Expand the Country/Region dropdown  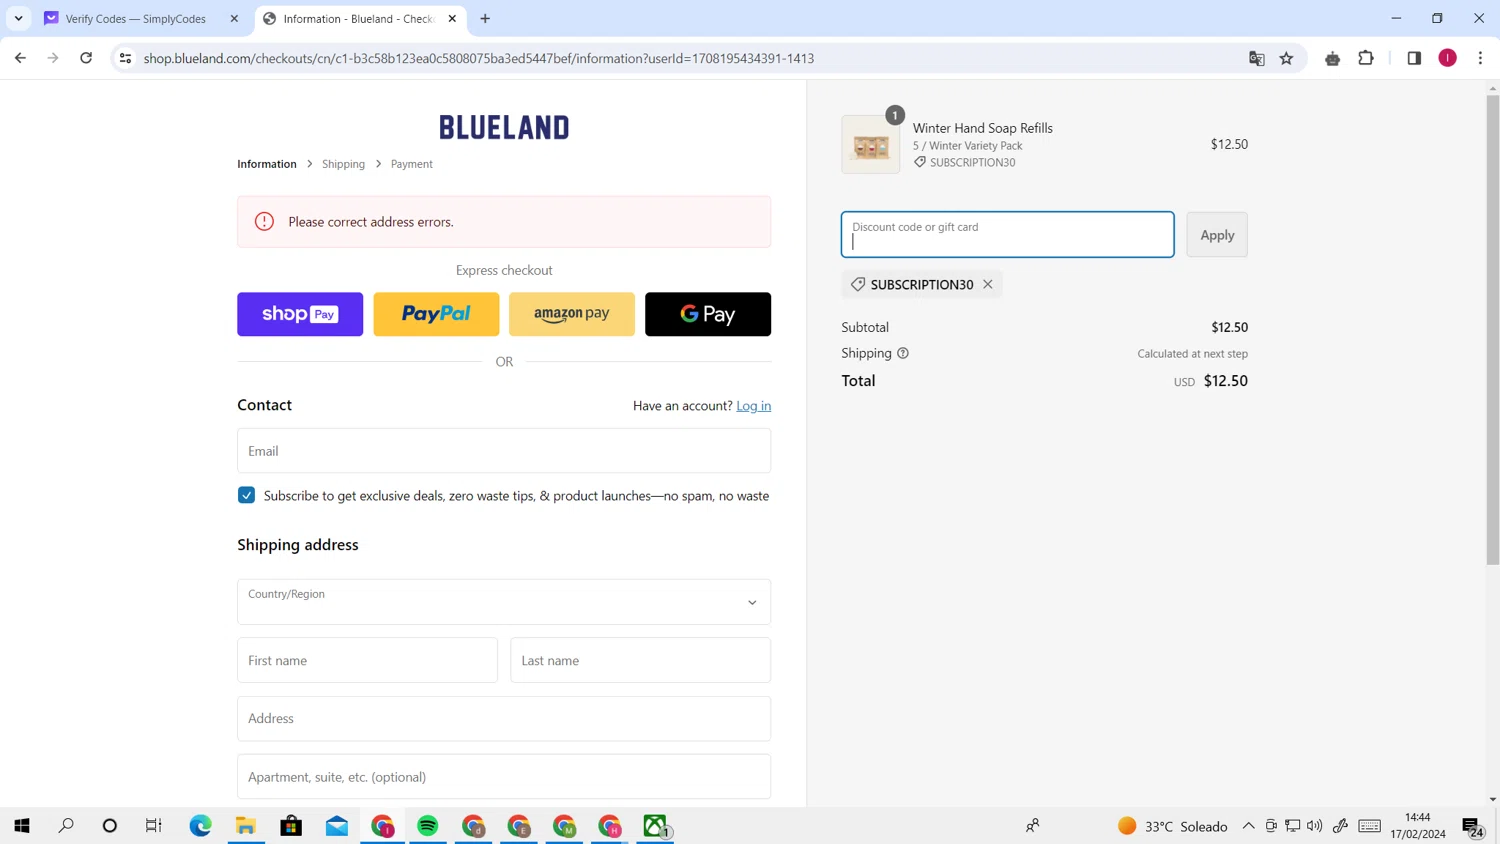(x=504, y=602)
